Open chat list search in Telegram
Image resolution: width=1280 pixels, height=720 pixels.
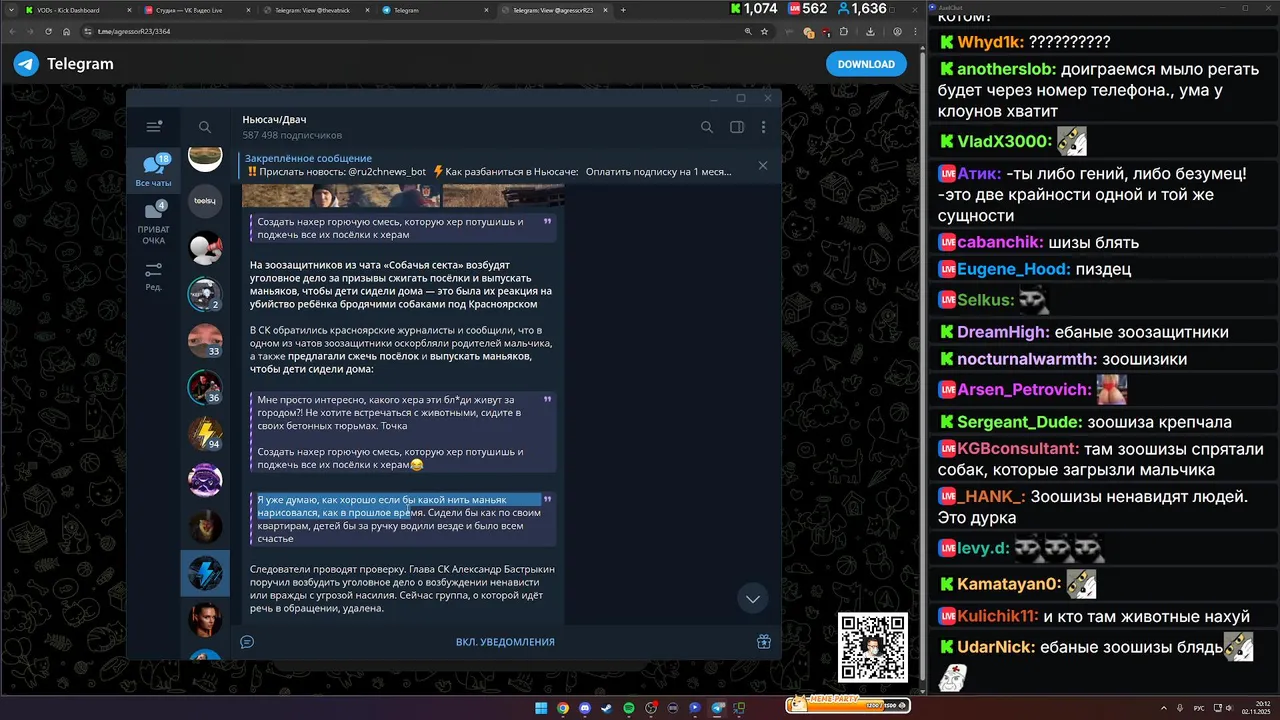(205, 127)
